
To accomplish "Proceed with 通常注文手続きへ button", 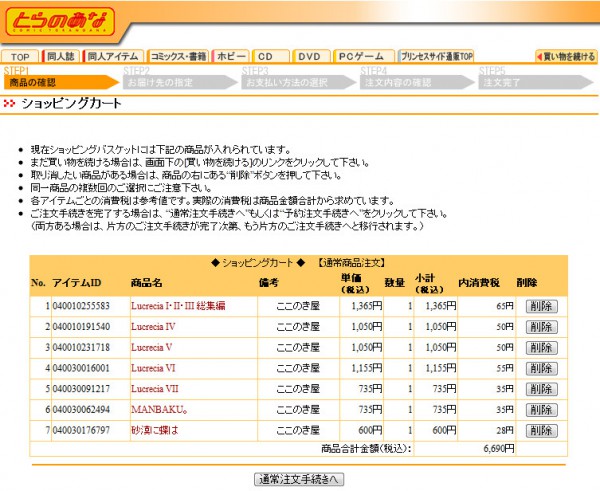I will coord(299,479).
